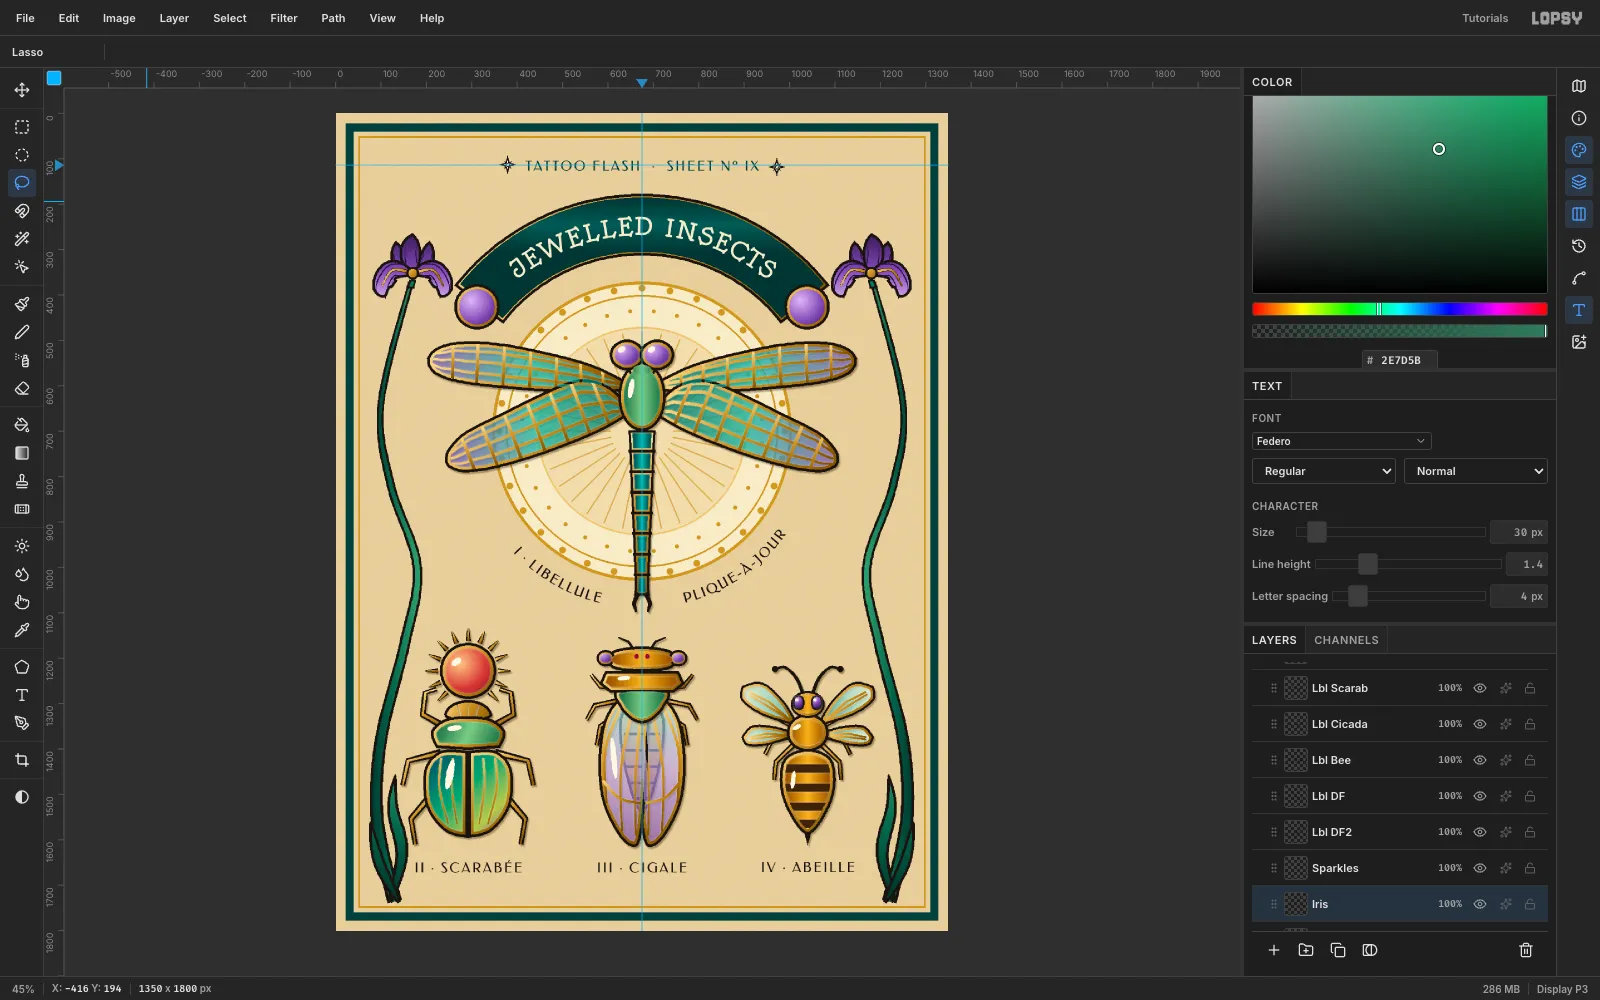Select the Text tool in the toolbar

22,695
